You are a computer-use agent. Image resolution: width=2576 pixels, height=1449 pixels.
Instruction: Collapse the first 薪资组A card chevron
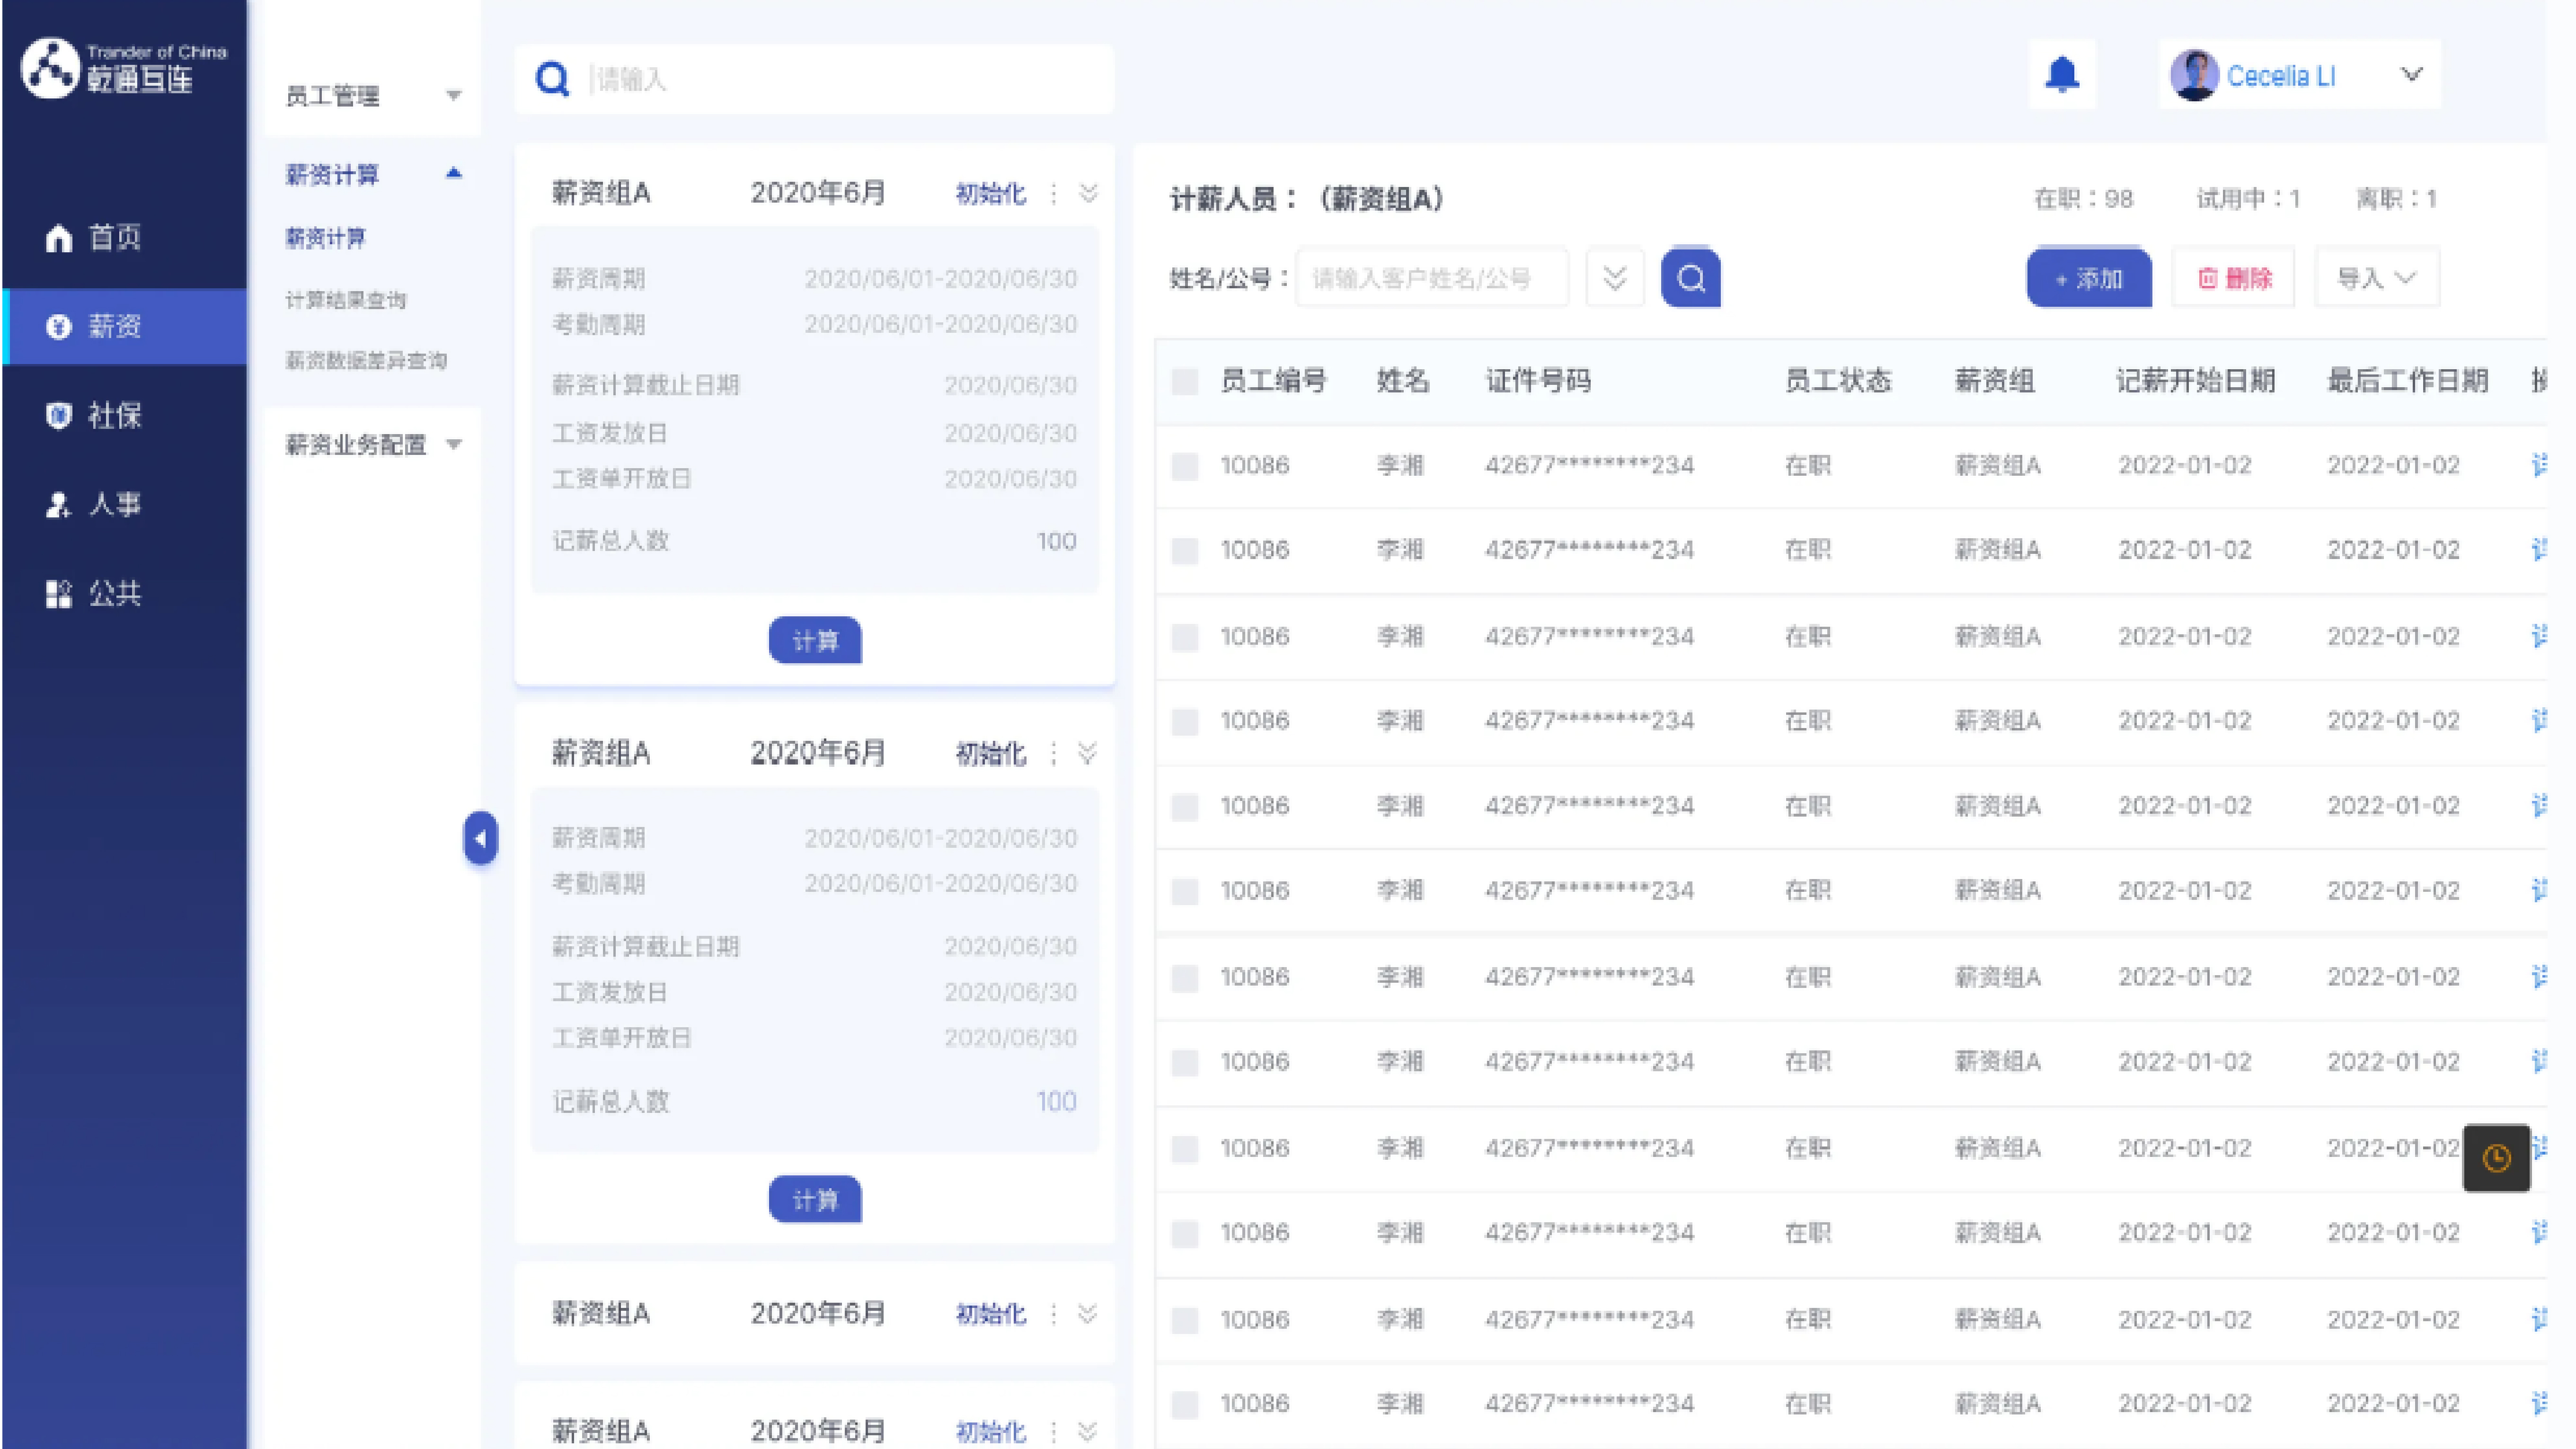tap(1088, 193)
